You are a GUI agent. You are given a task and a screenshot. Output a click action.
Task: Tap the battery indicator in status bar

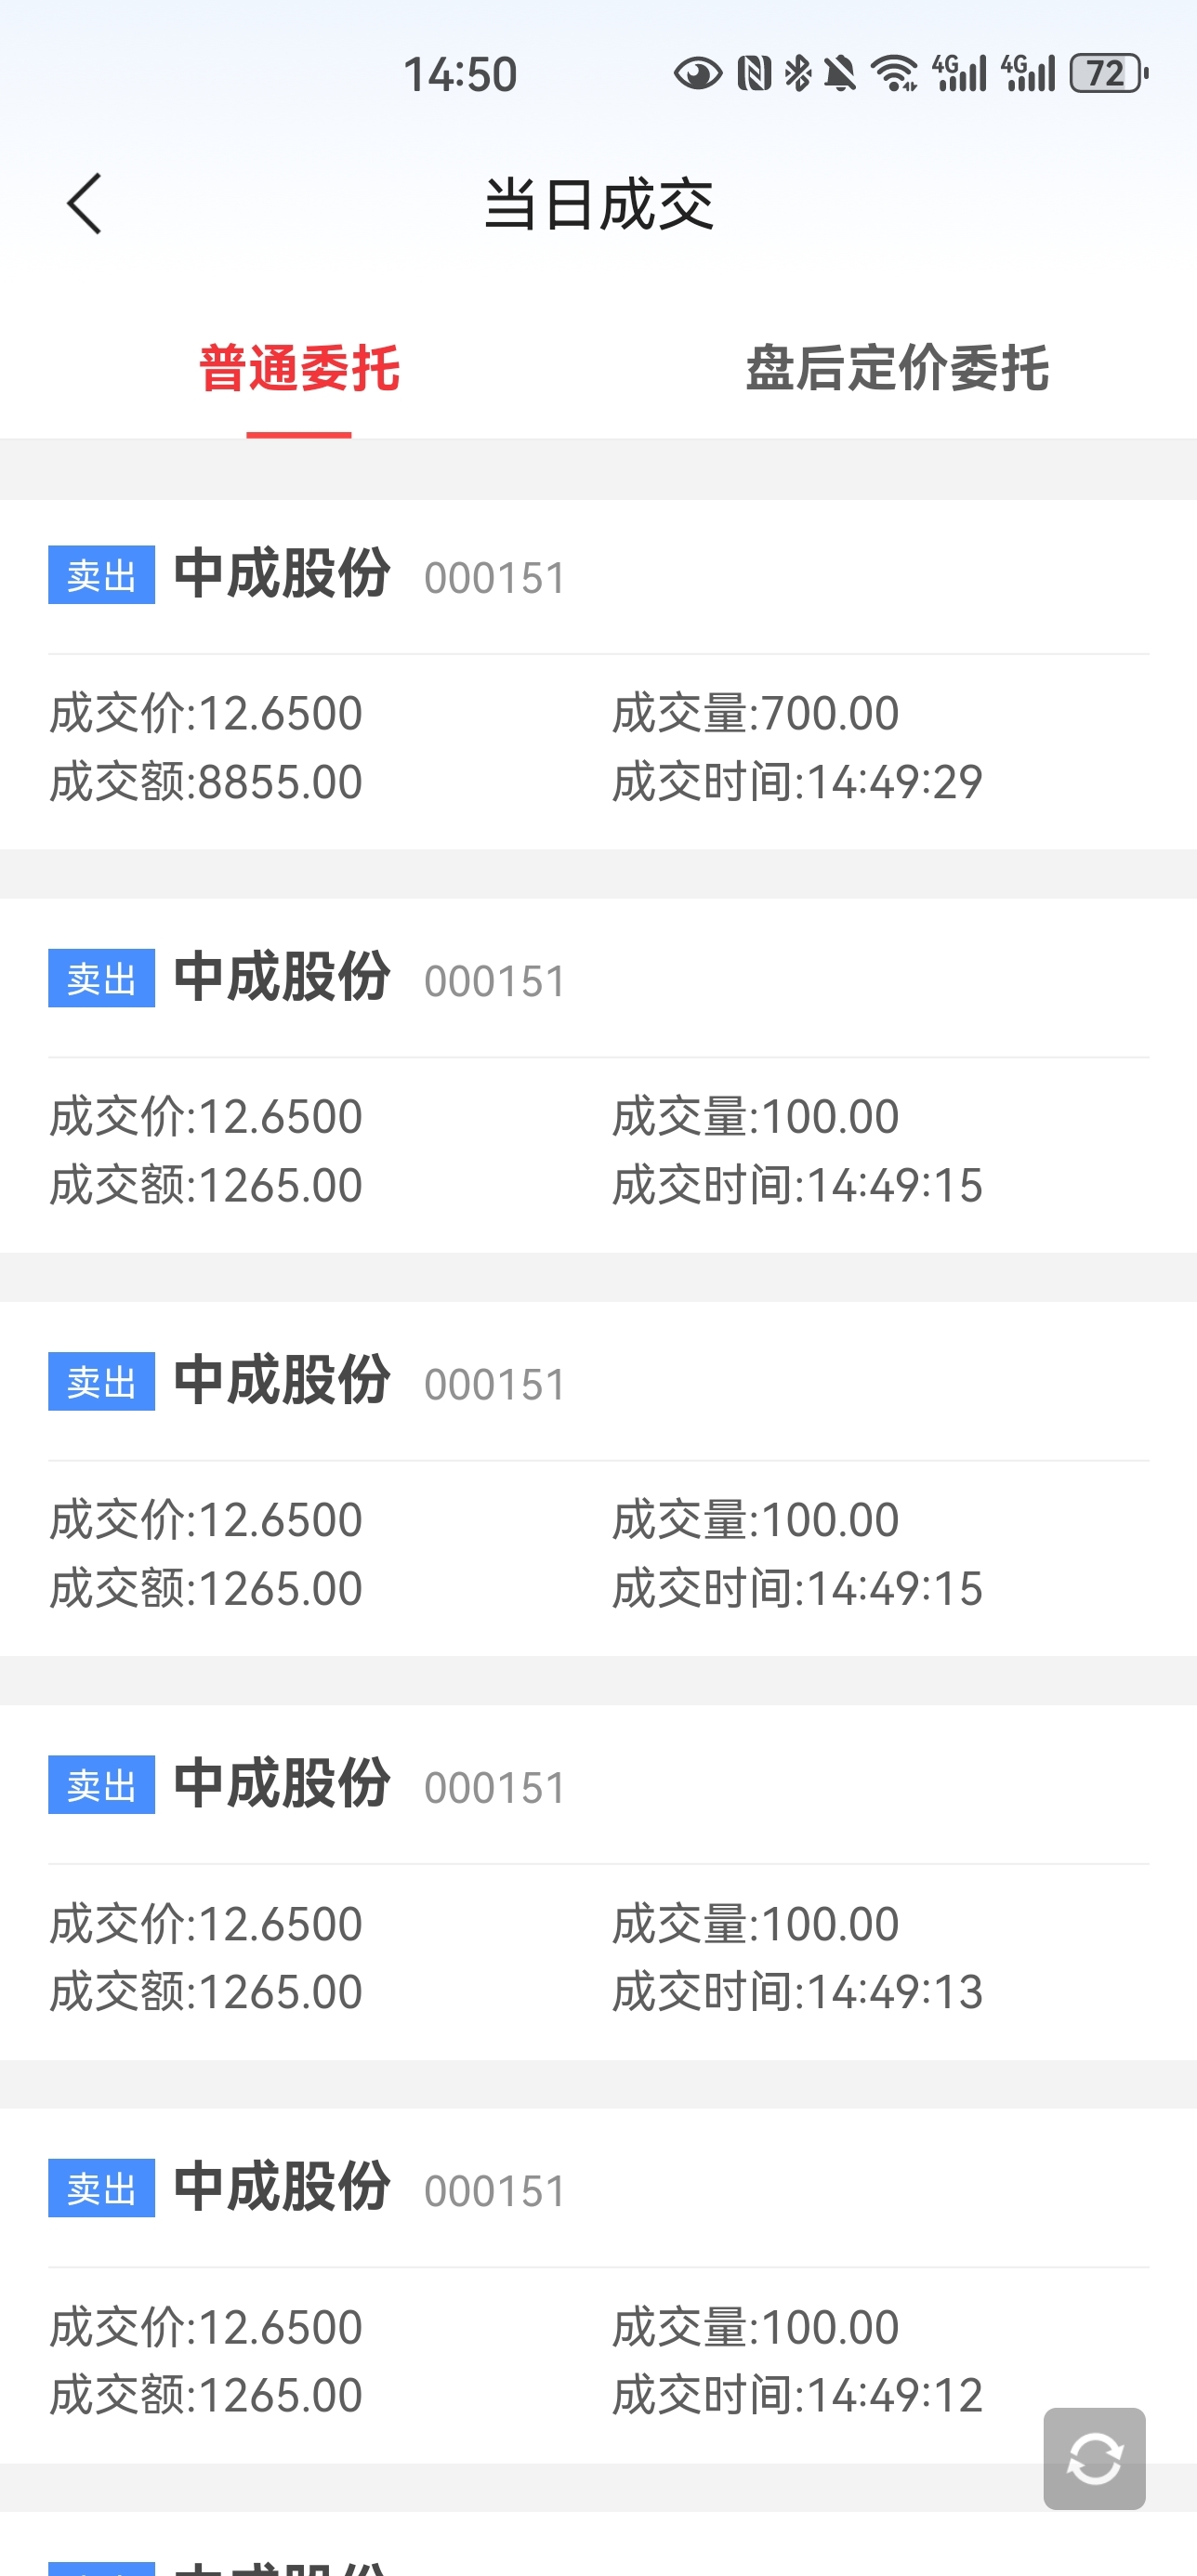[1108, 74]
